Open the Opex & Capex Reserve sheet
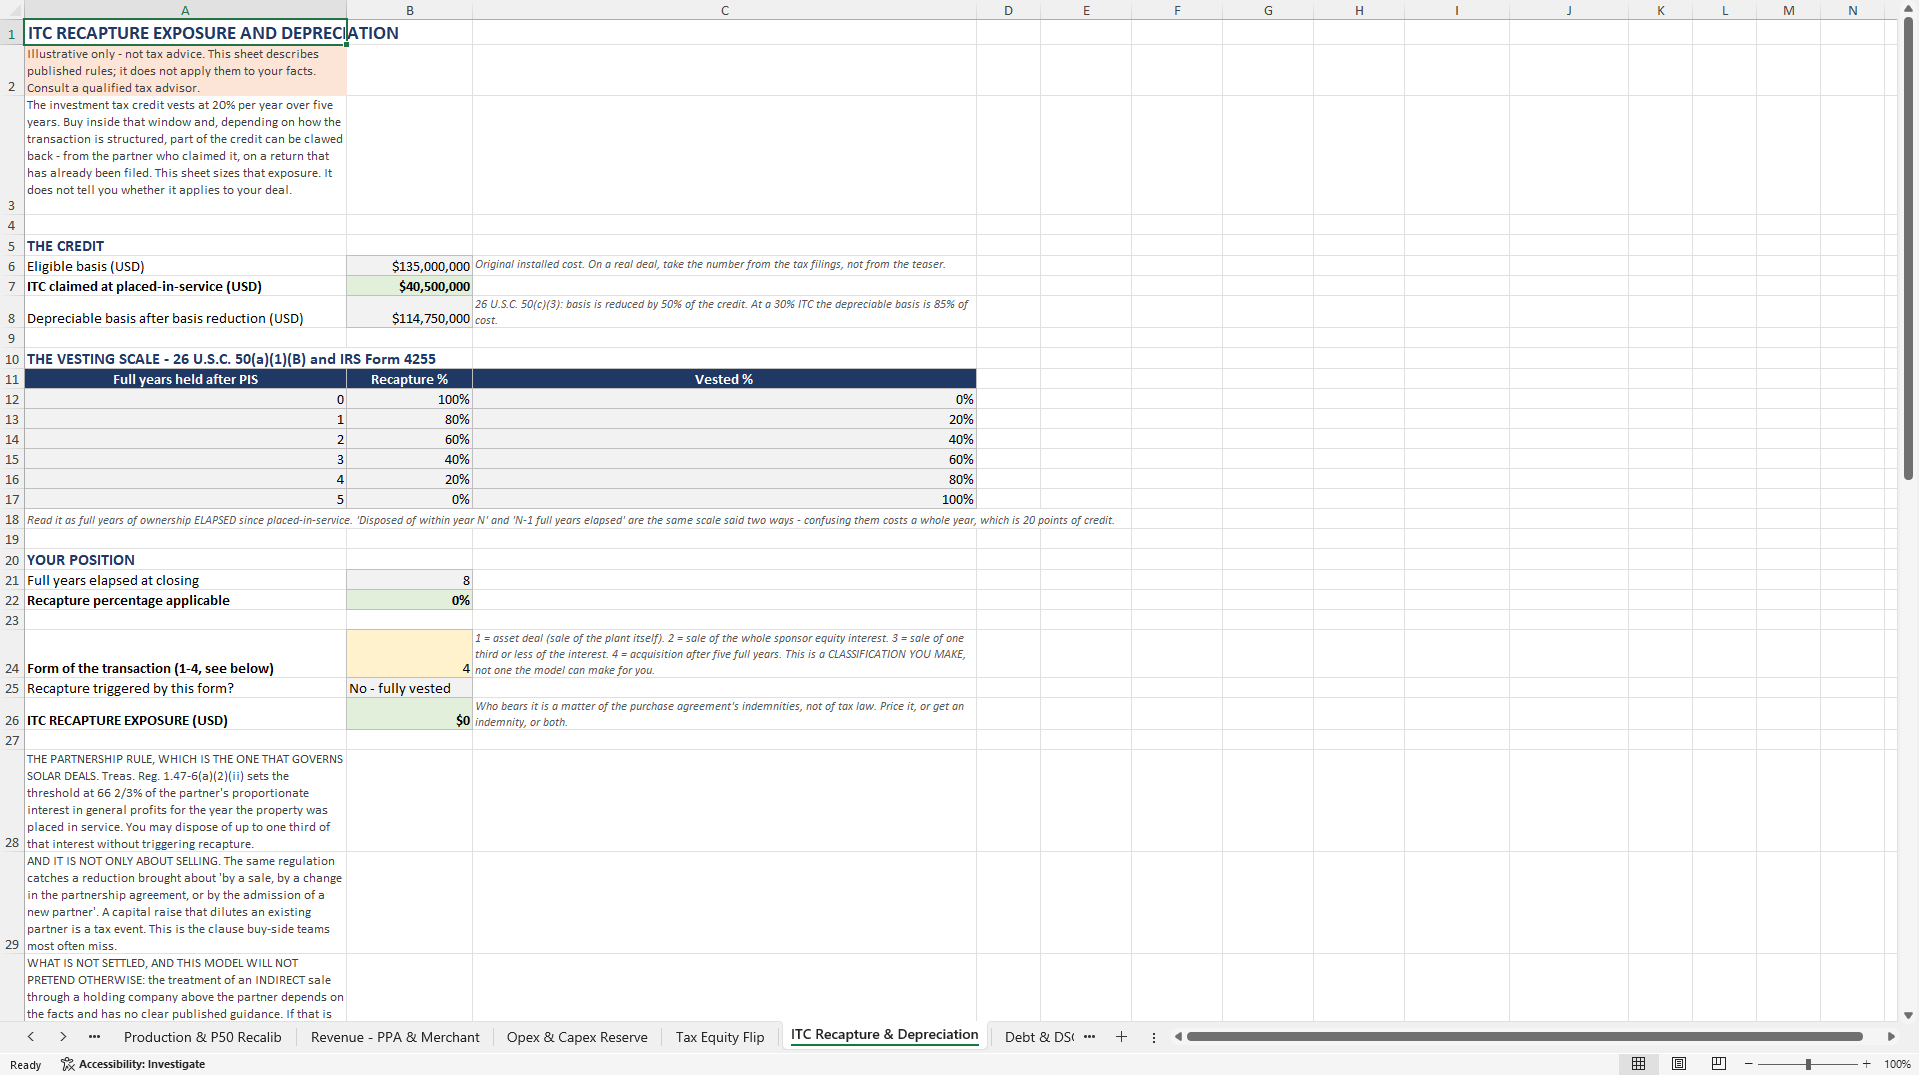 coord(577,1037)
